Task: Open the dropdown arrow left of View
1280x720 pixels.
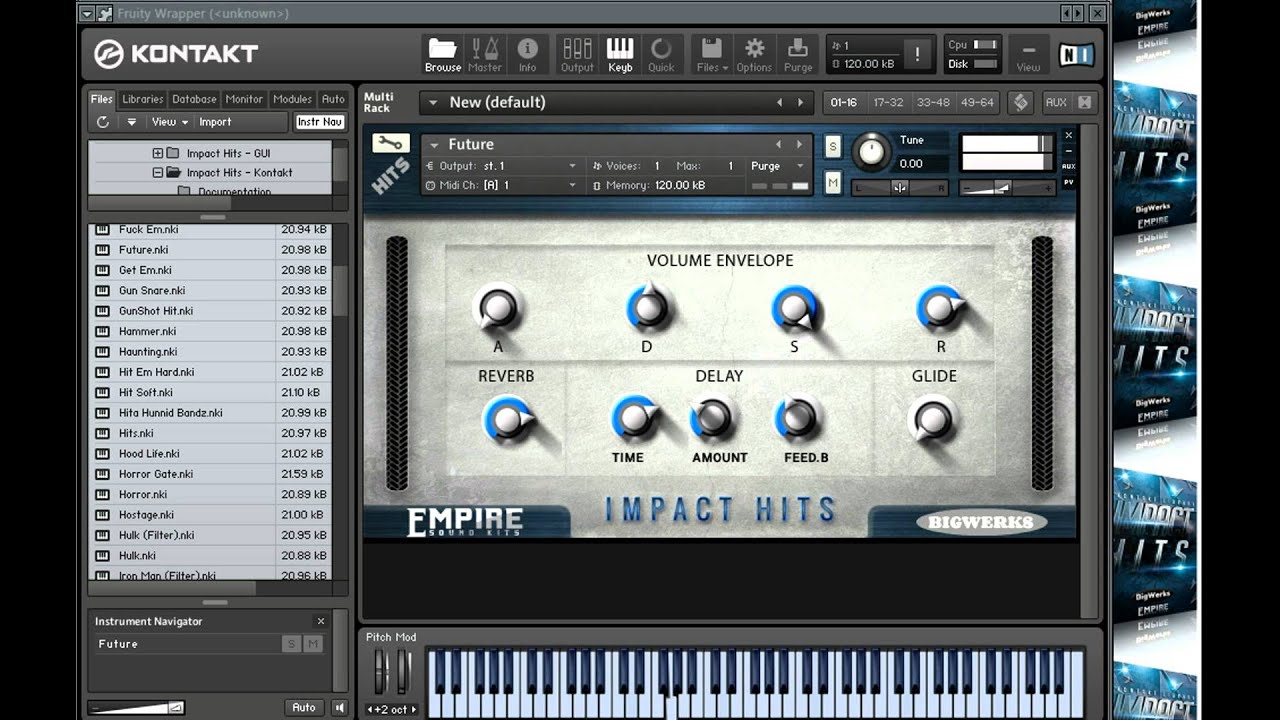Action: (131, 122)
